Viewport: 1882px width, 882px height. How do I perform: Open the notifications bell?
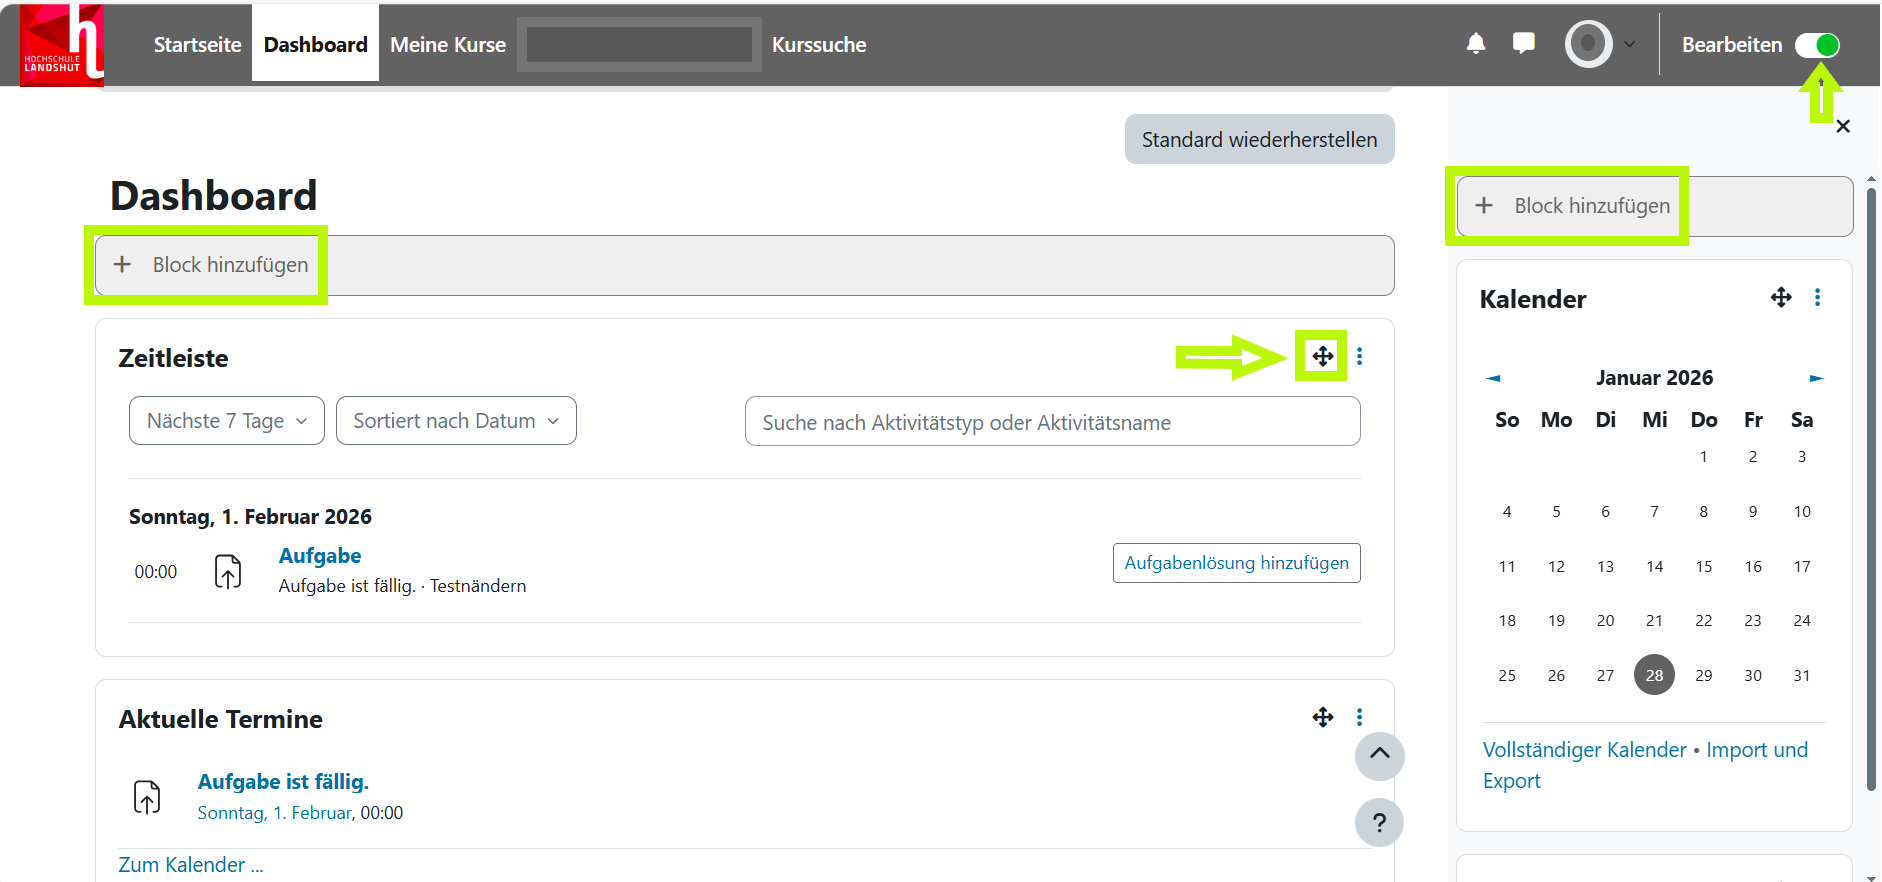tap(1475, 44)
